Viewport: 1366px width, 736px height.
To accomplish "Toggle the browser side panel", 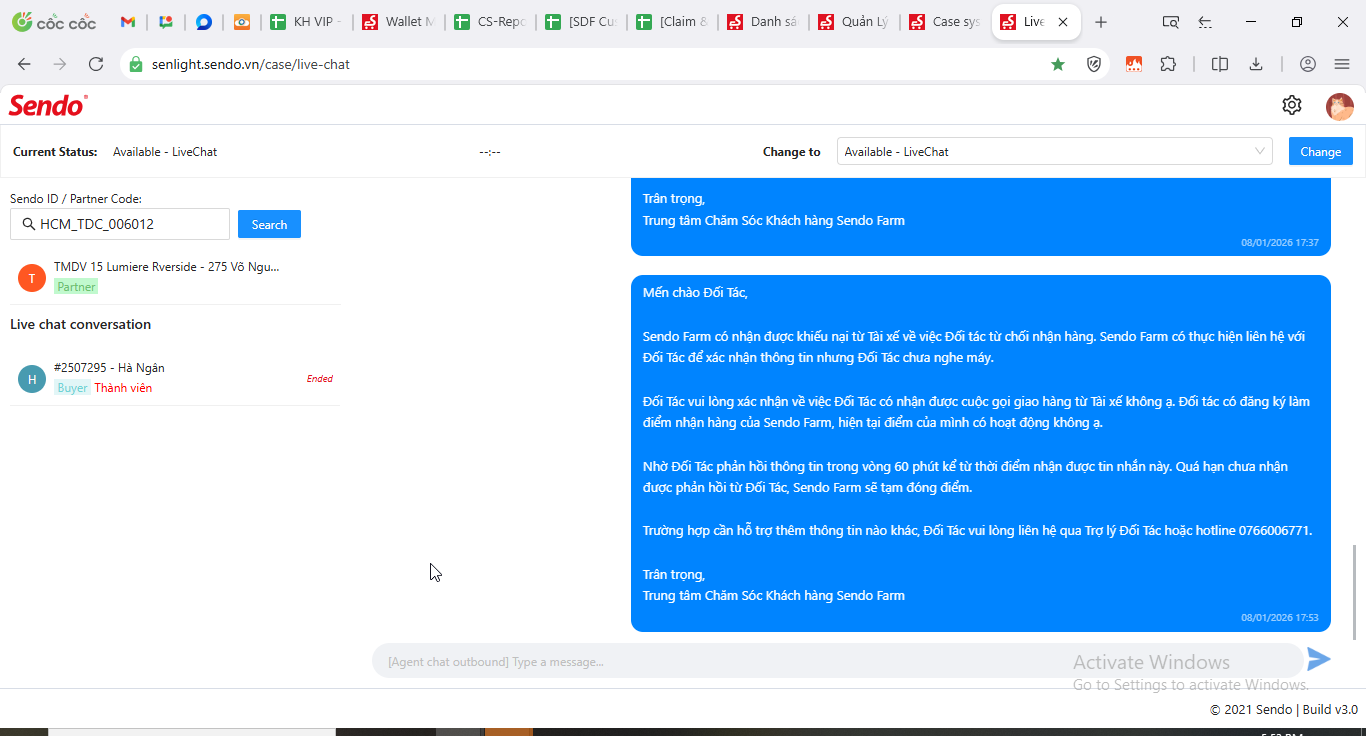I will [x=1220, y=64].
